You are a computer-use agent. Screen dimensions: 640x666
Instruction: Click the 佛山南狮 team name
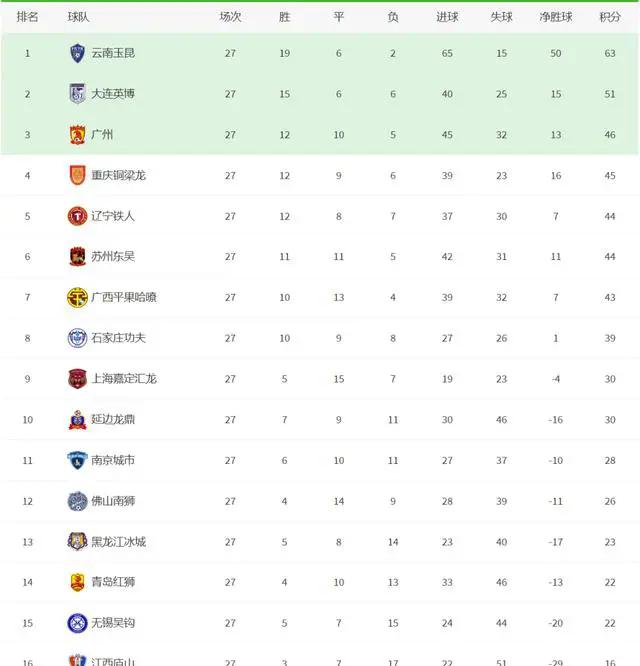point(113,501)
